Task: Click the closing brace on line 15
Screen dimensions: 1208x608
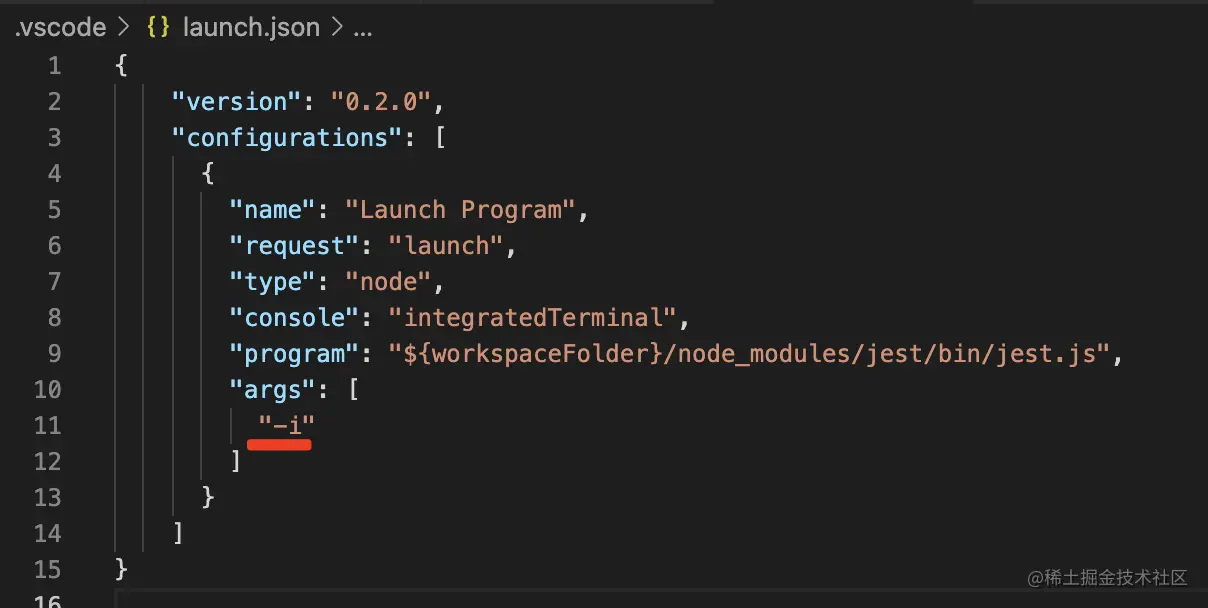Action: (121, 569)
